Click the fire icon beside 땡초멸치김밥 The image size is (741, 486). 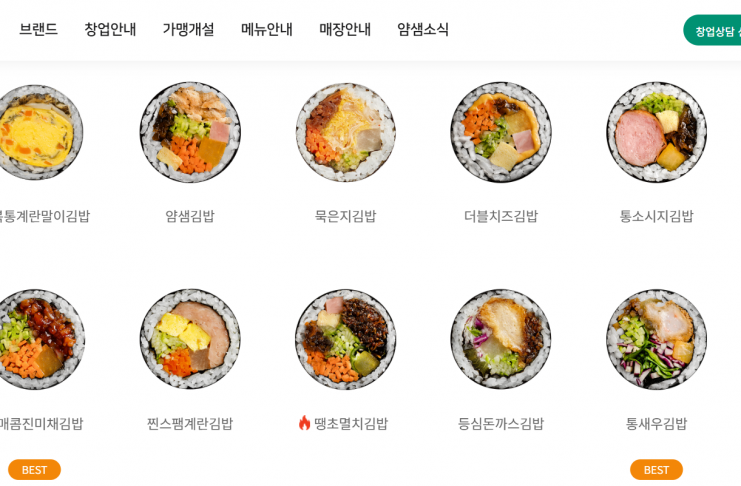304,423
